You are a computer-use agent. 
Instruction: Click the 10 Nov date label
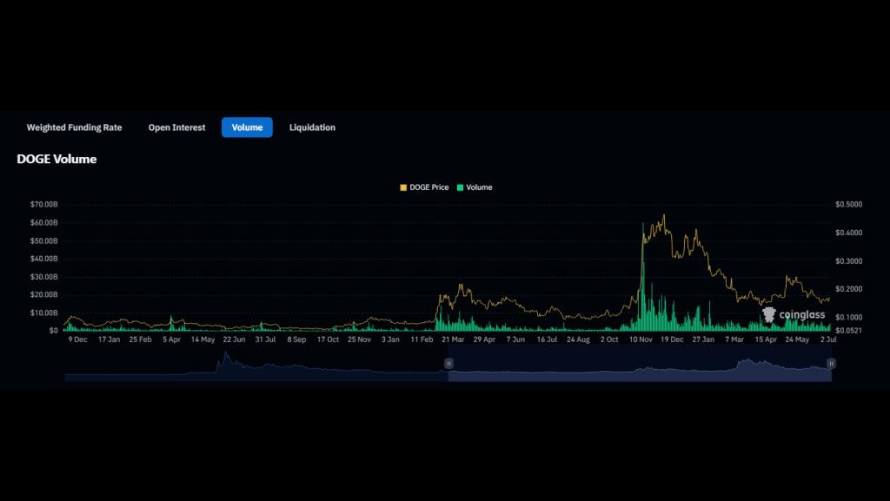640,339
